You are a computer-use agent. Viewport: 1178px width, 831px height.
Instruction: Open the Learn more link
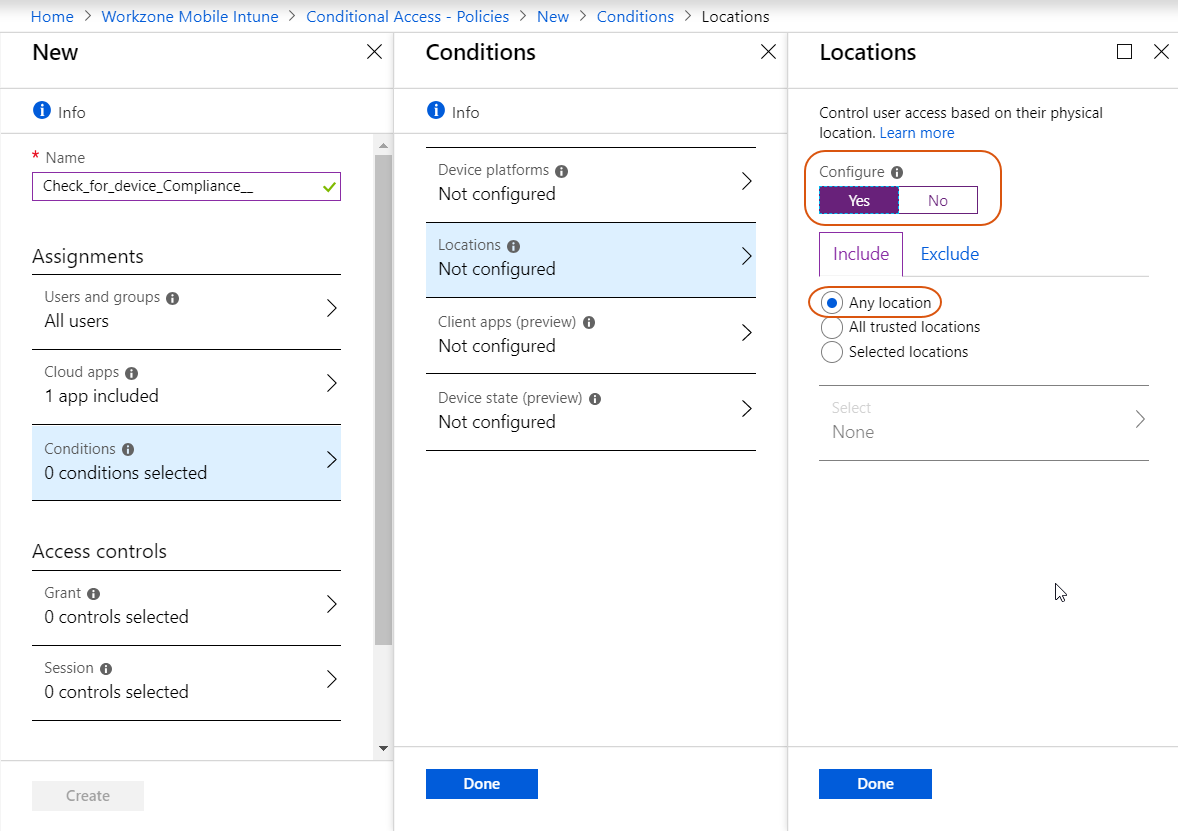point(917,133)
